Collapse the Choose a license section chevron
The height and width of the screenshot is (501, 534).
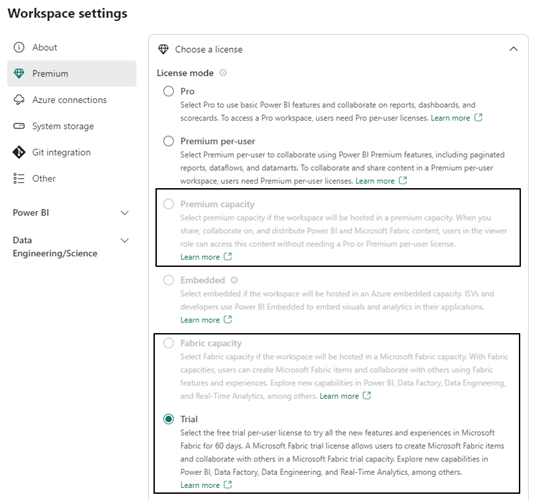click(x=514, y=49)
